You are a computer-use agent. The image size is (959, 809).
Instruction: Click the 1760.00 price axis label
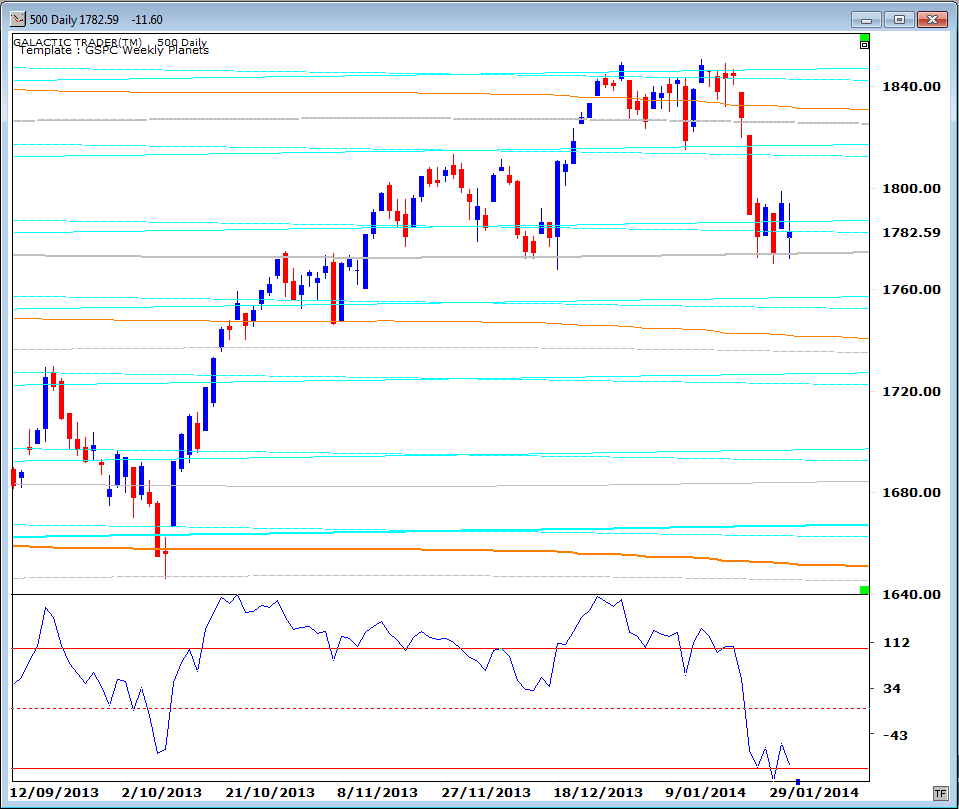pyautogui.click(x=911, y=290)
